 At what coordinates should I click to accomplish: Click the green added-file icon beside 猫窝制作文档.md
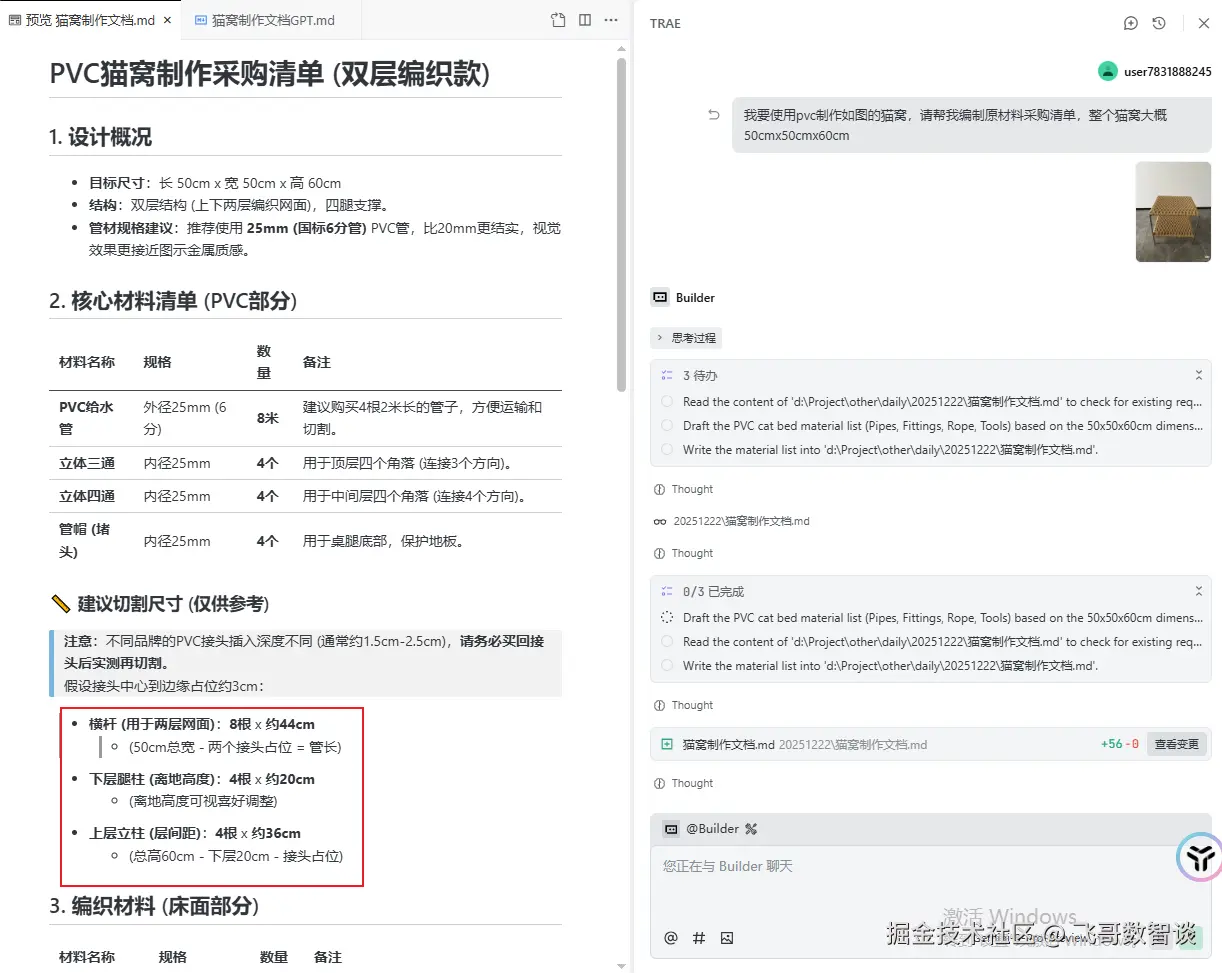pos(667,744)
